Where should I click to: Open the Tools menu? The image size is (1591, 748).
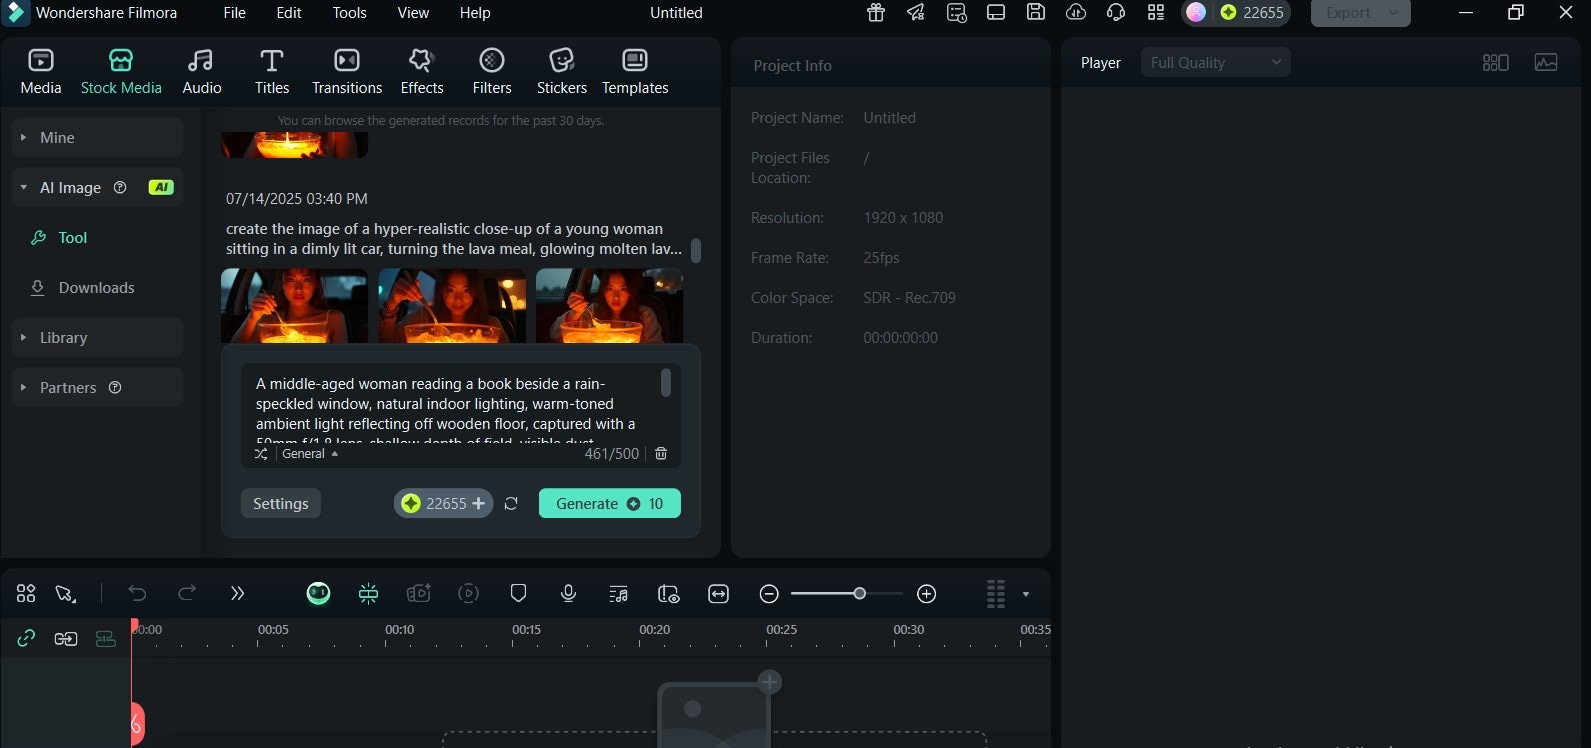pos(349,13)
